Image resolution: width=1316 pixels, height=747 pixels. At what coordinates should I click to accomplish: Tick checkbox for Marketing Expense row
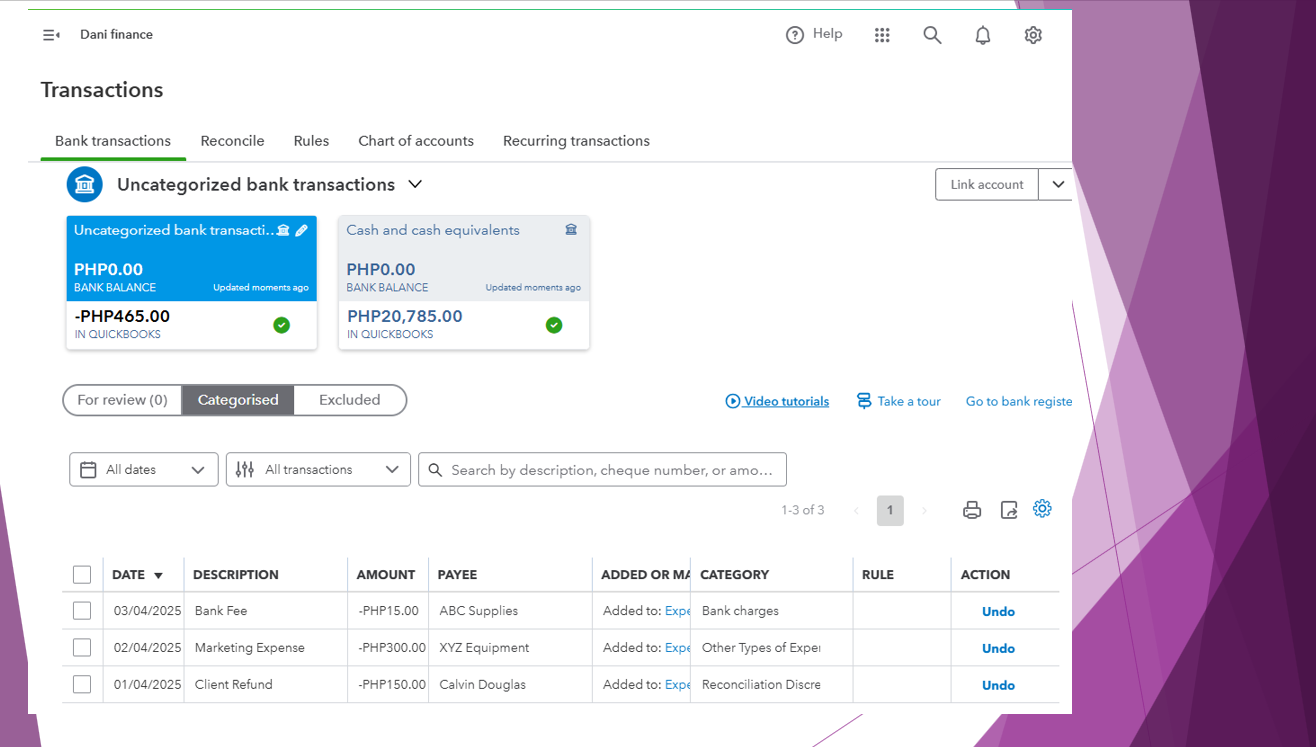(x=82, y=648)
